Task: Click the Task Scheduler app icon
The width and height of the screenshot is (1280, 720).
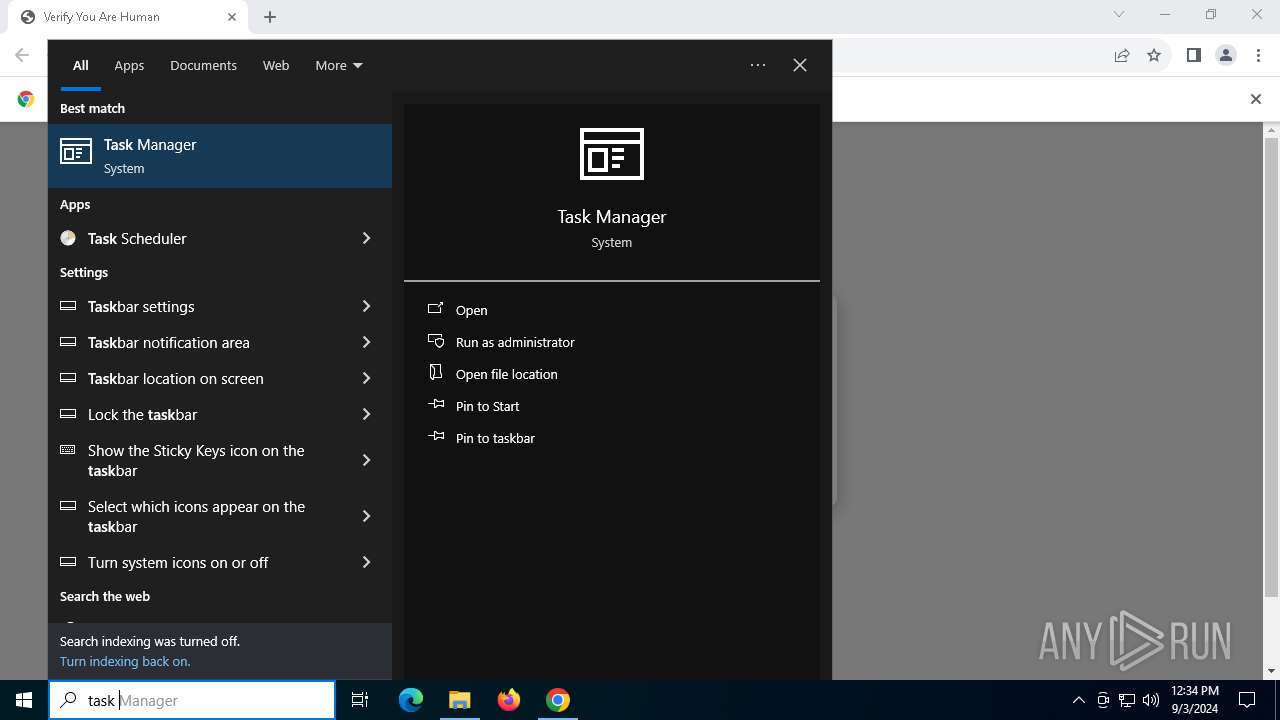Action: (x=68, y=238)
